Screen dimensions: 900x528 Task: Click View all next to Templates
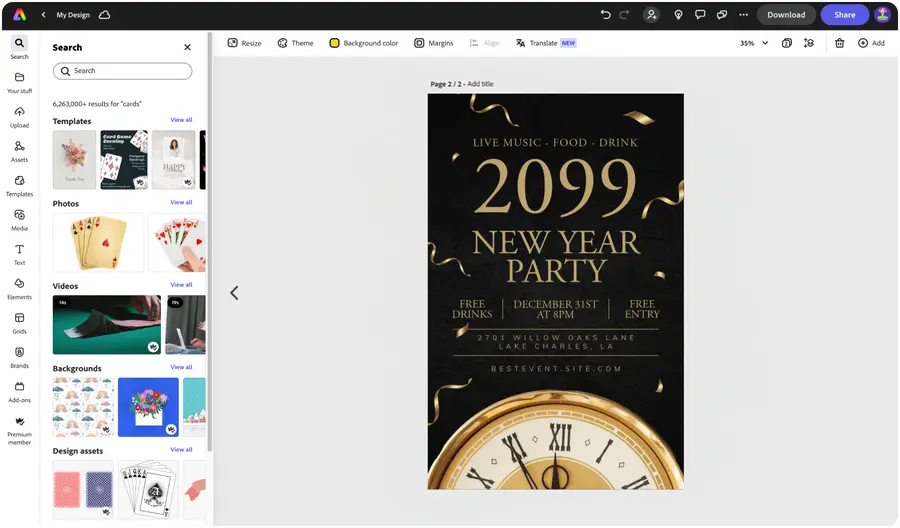click(181, 120)
